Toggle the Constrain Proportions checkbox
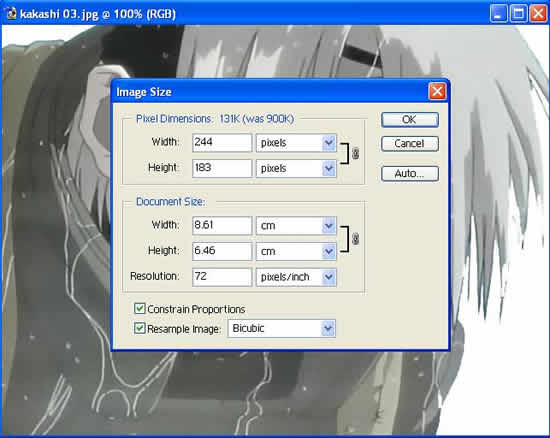This screenshot has width=550, height=438. click(x=140, y=309)
